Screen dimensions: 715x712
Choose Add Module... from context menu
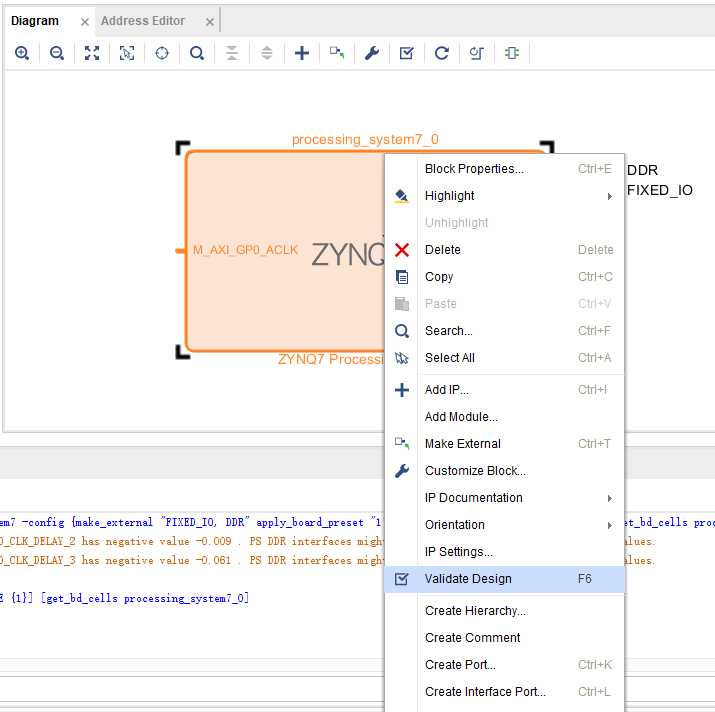pyautogui.click(x=504, y=417)
